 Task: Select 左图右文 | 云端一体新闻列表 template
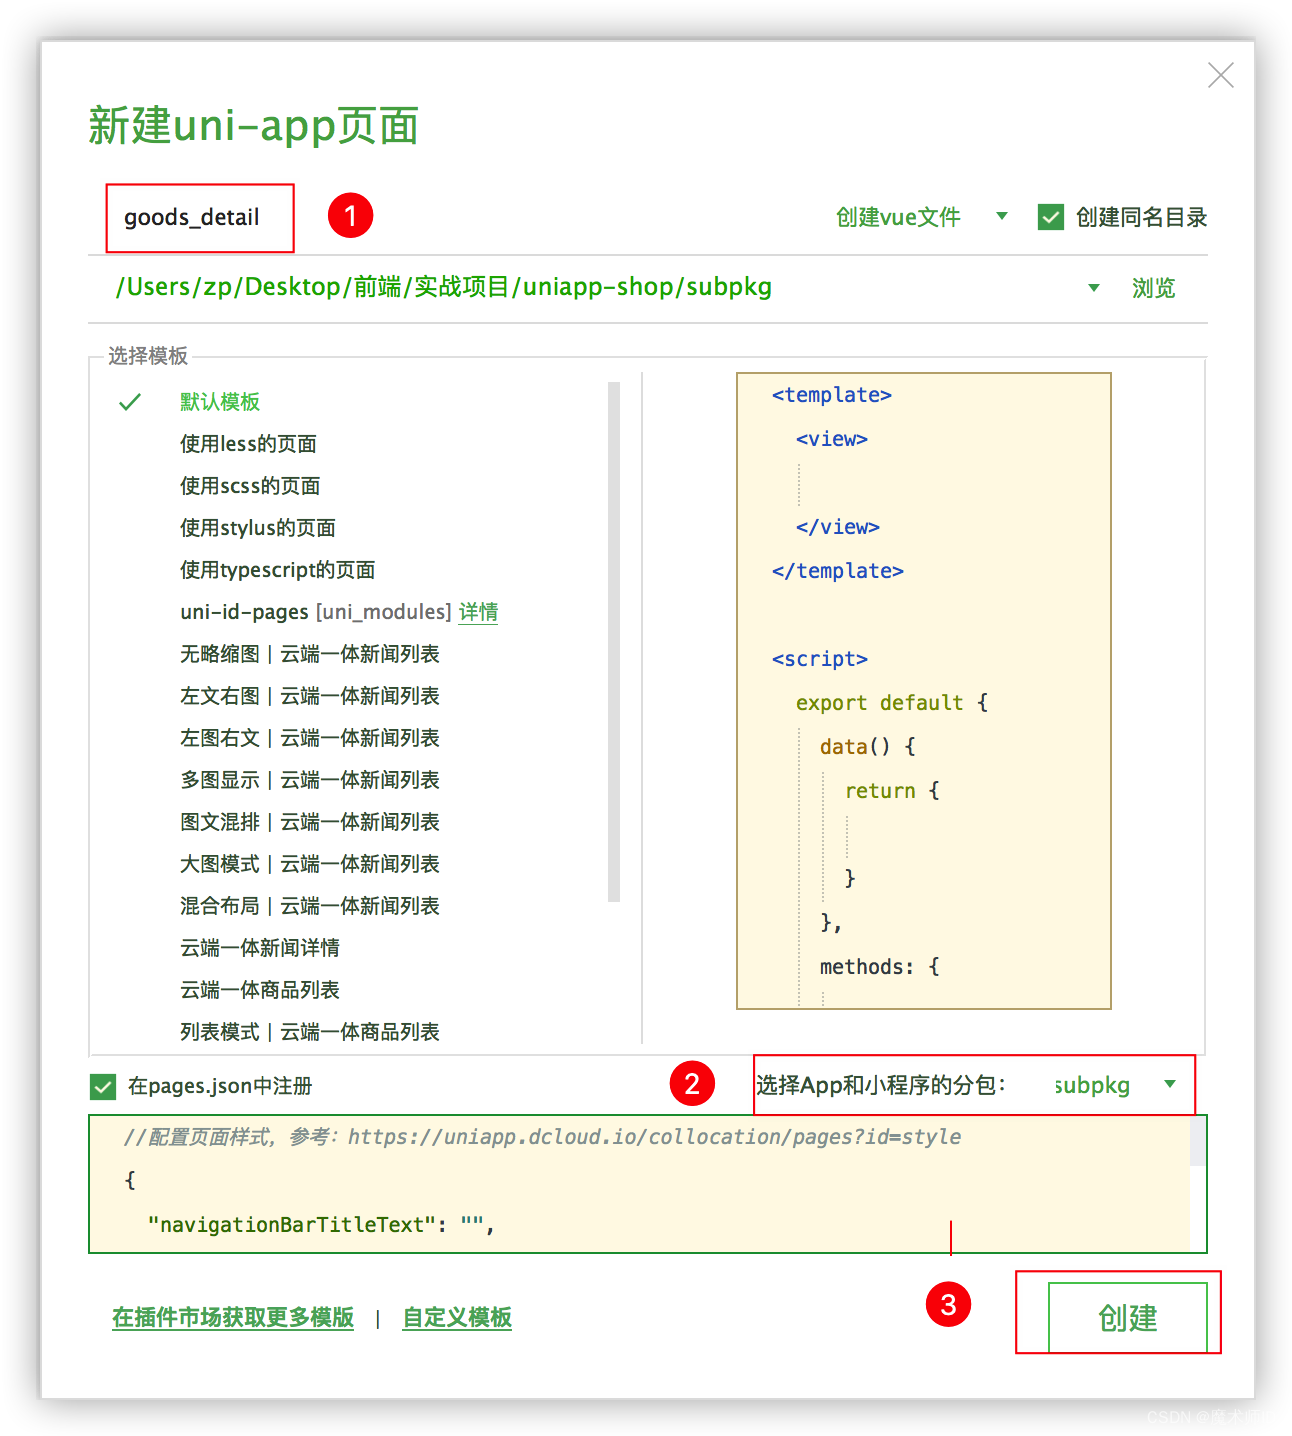pos(310,738)
